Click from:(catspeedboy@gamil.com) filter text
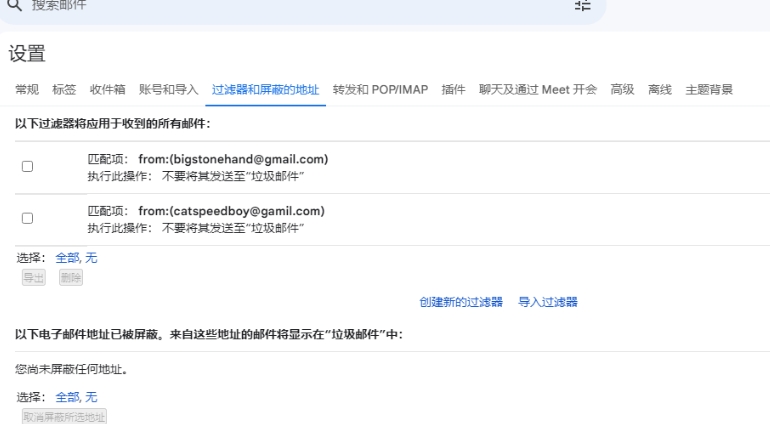 pyautogui.click(x=231, y=211)
